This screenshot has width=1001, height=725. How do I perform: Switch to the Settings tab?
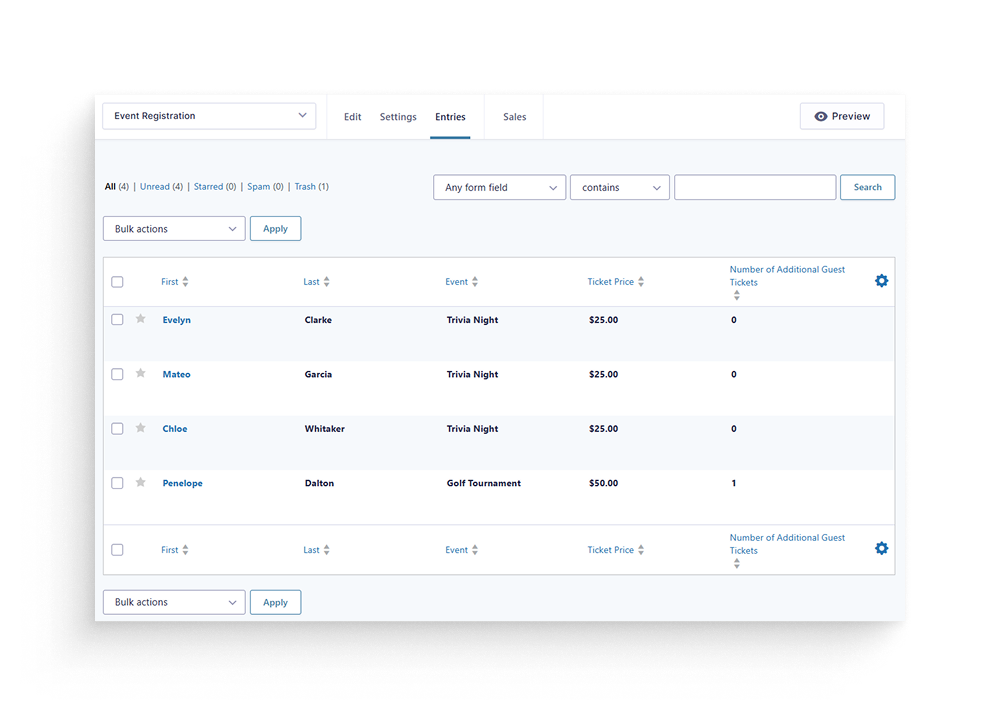(398, 117)
